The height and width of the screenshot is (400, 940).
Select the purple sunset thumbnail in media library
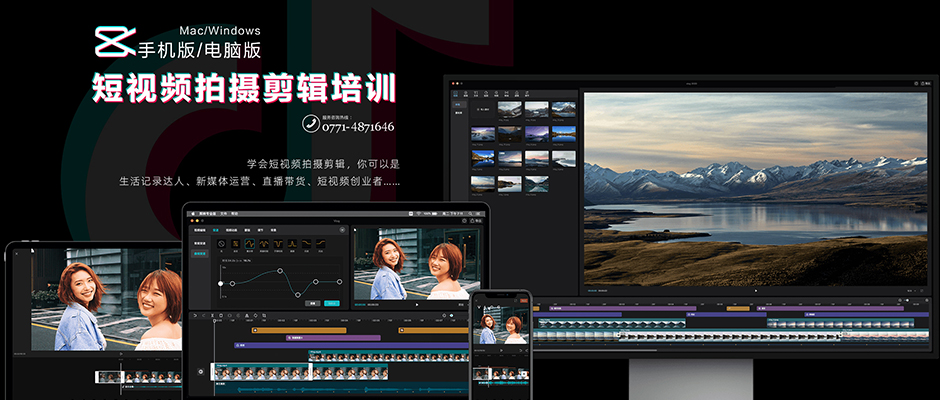click(x=537, y=134)
